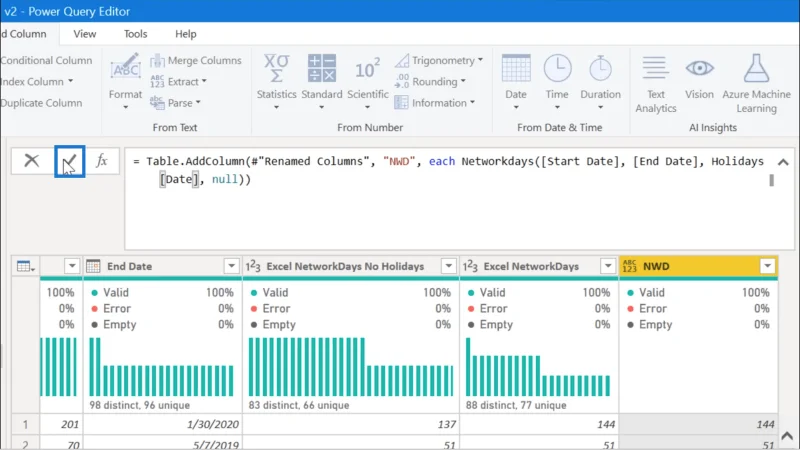Image resolution: width=800 pixels, height=450 pixels.
Task: Click End Date value distribution chart
Action: click(x=162, y=367)
